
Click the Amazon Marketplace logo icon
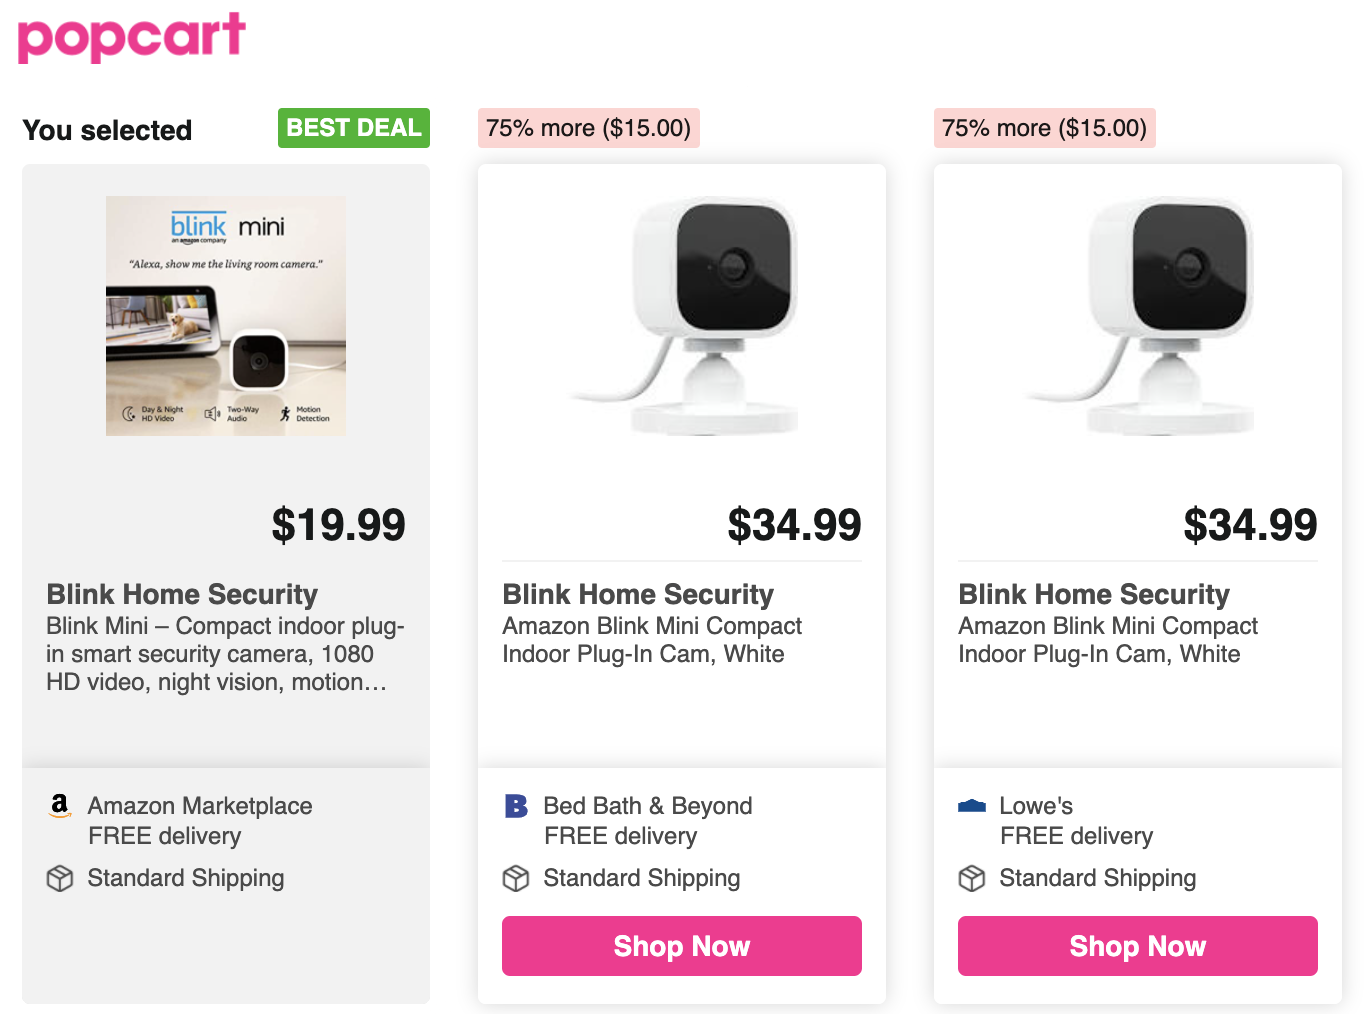[x=60, y=805]
